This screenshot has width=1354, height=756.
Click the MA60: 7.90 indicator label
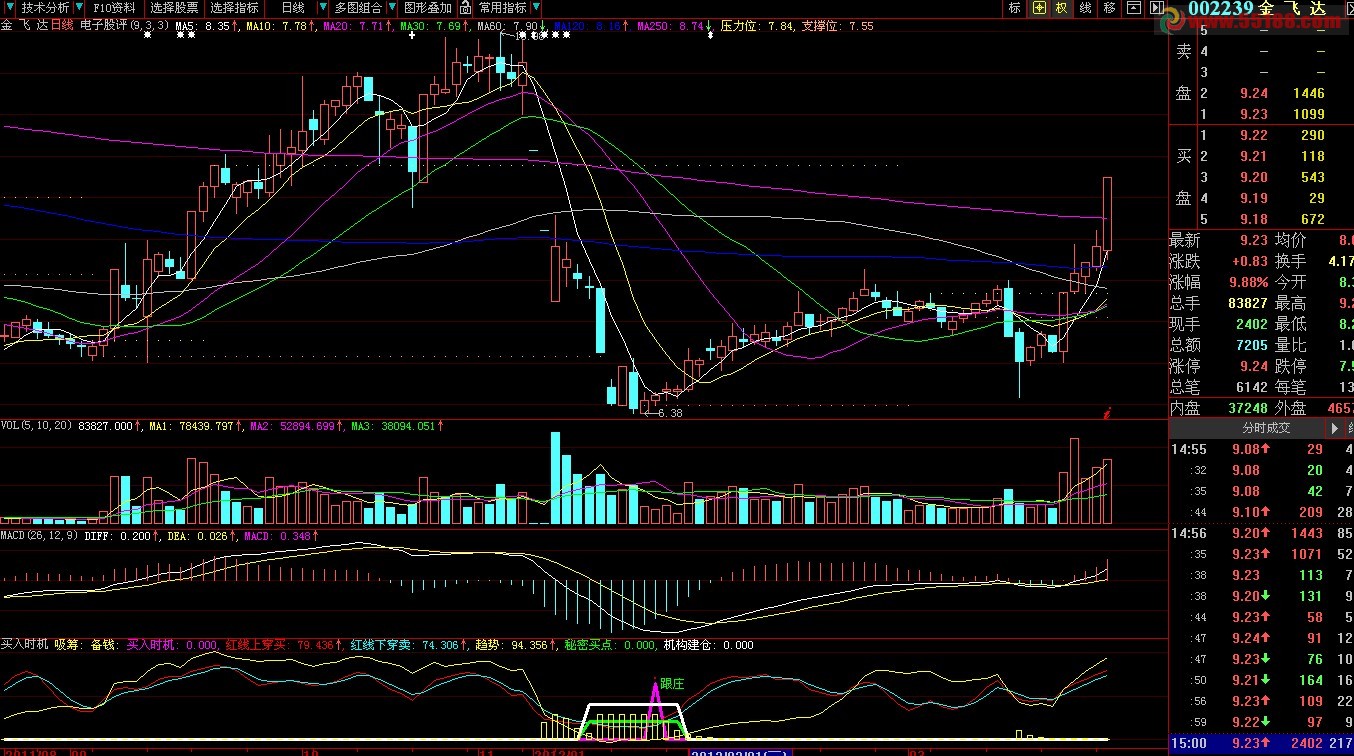tap(509, 26)
